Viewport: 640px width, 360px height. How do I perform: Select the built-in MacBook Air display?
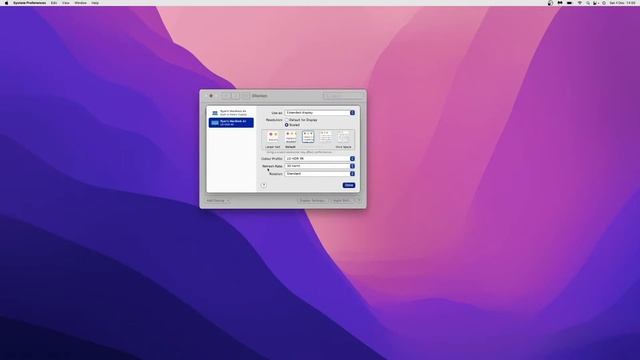point(231,113)
